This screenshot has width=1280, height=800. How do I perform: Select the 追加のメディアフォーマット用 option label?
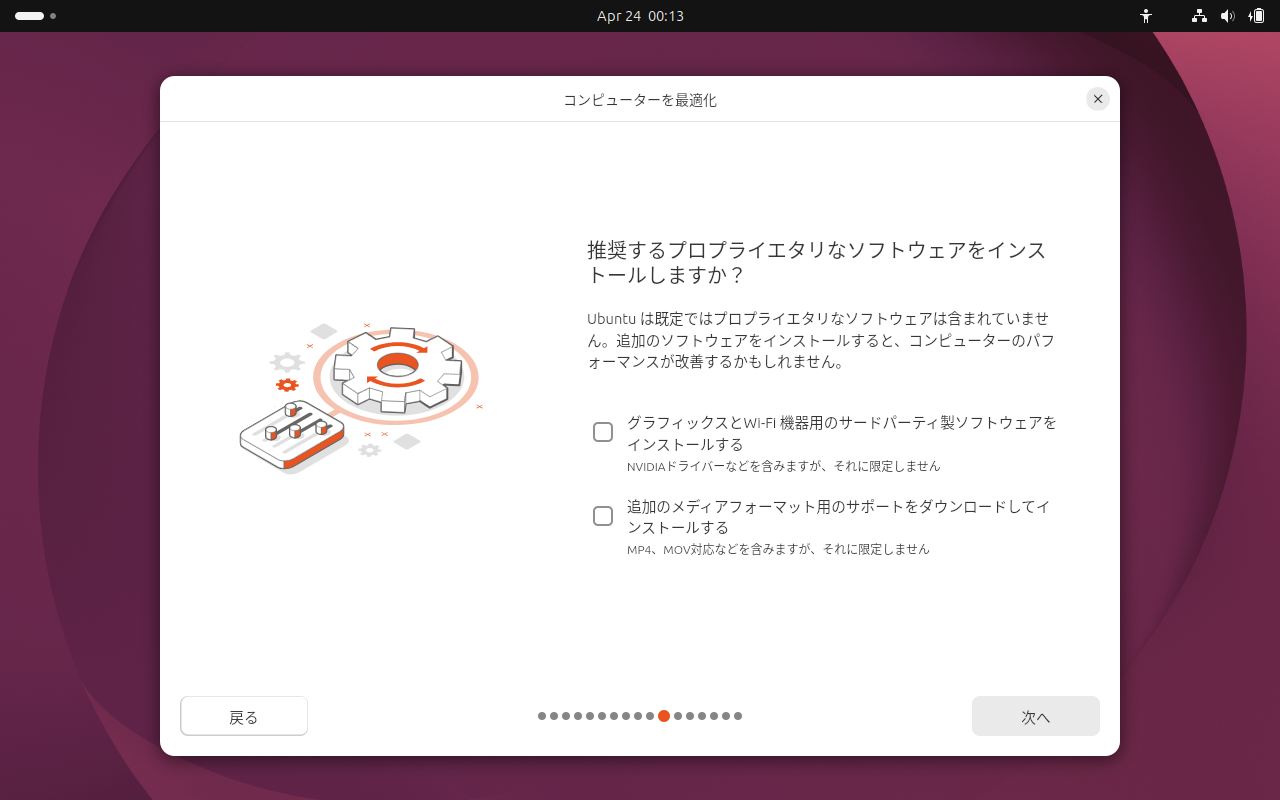tap(839, 517)
